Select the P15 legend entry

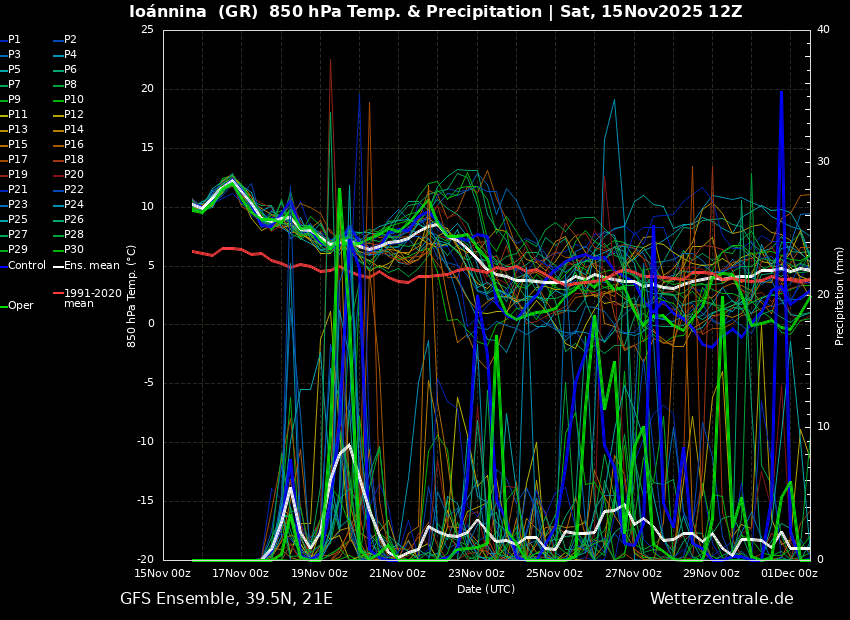coord(18,145)
